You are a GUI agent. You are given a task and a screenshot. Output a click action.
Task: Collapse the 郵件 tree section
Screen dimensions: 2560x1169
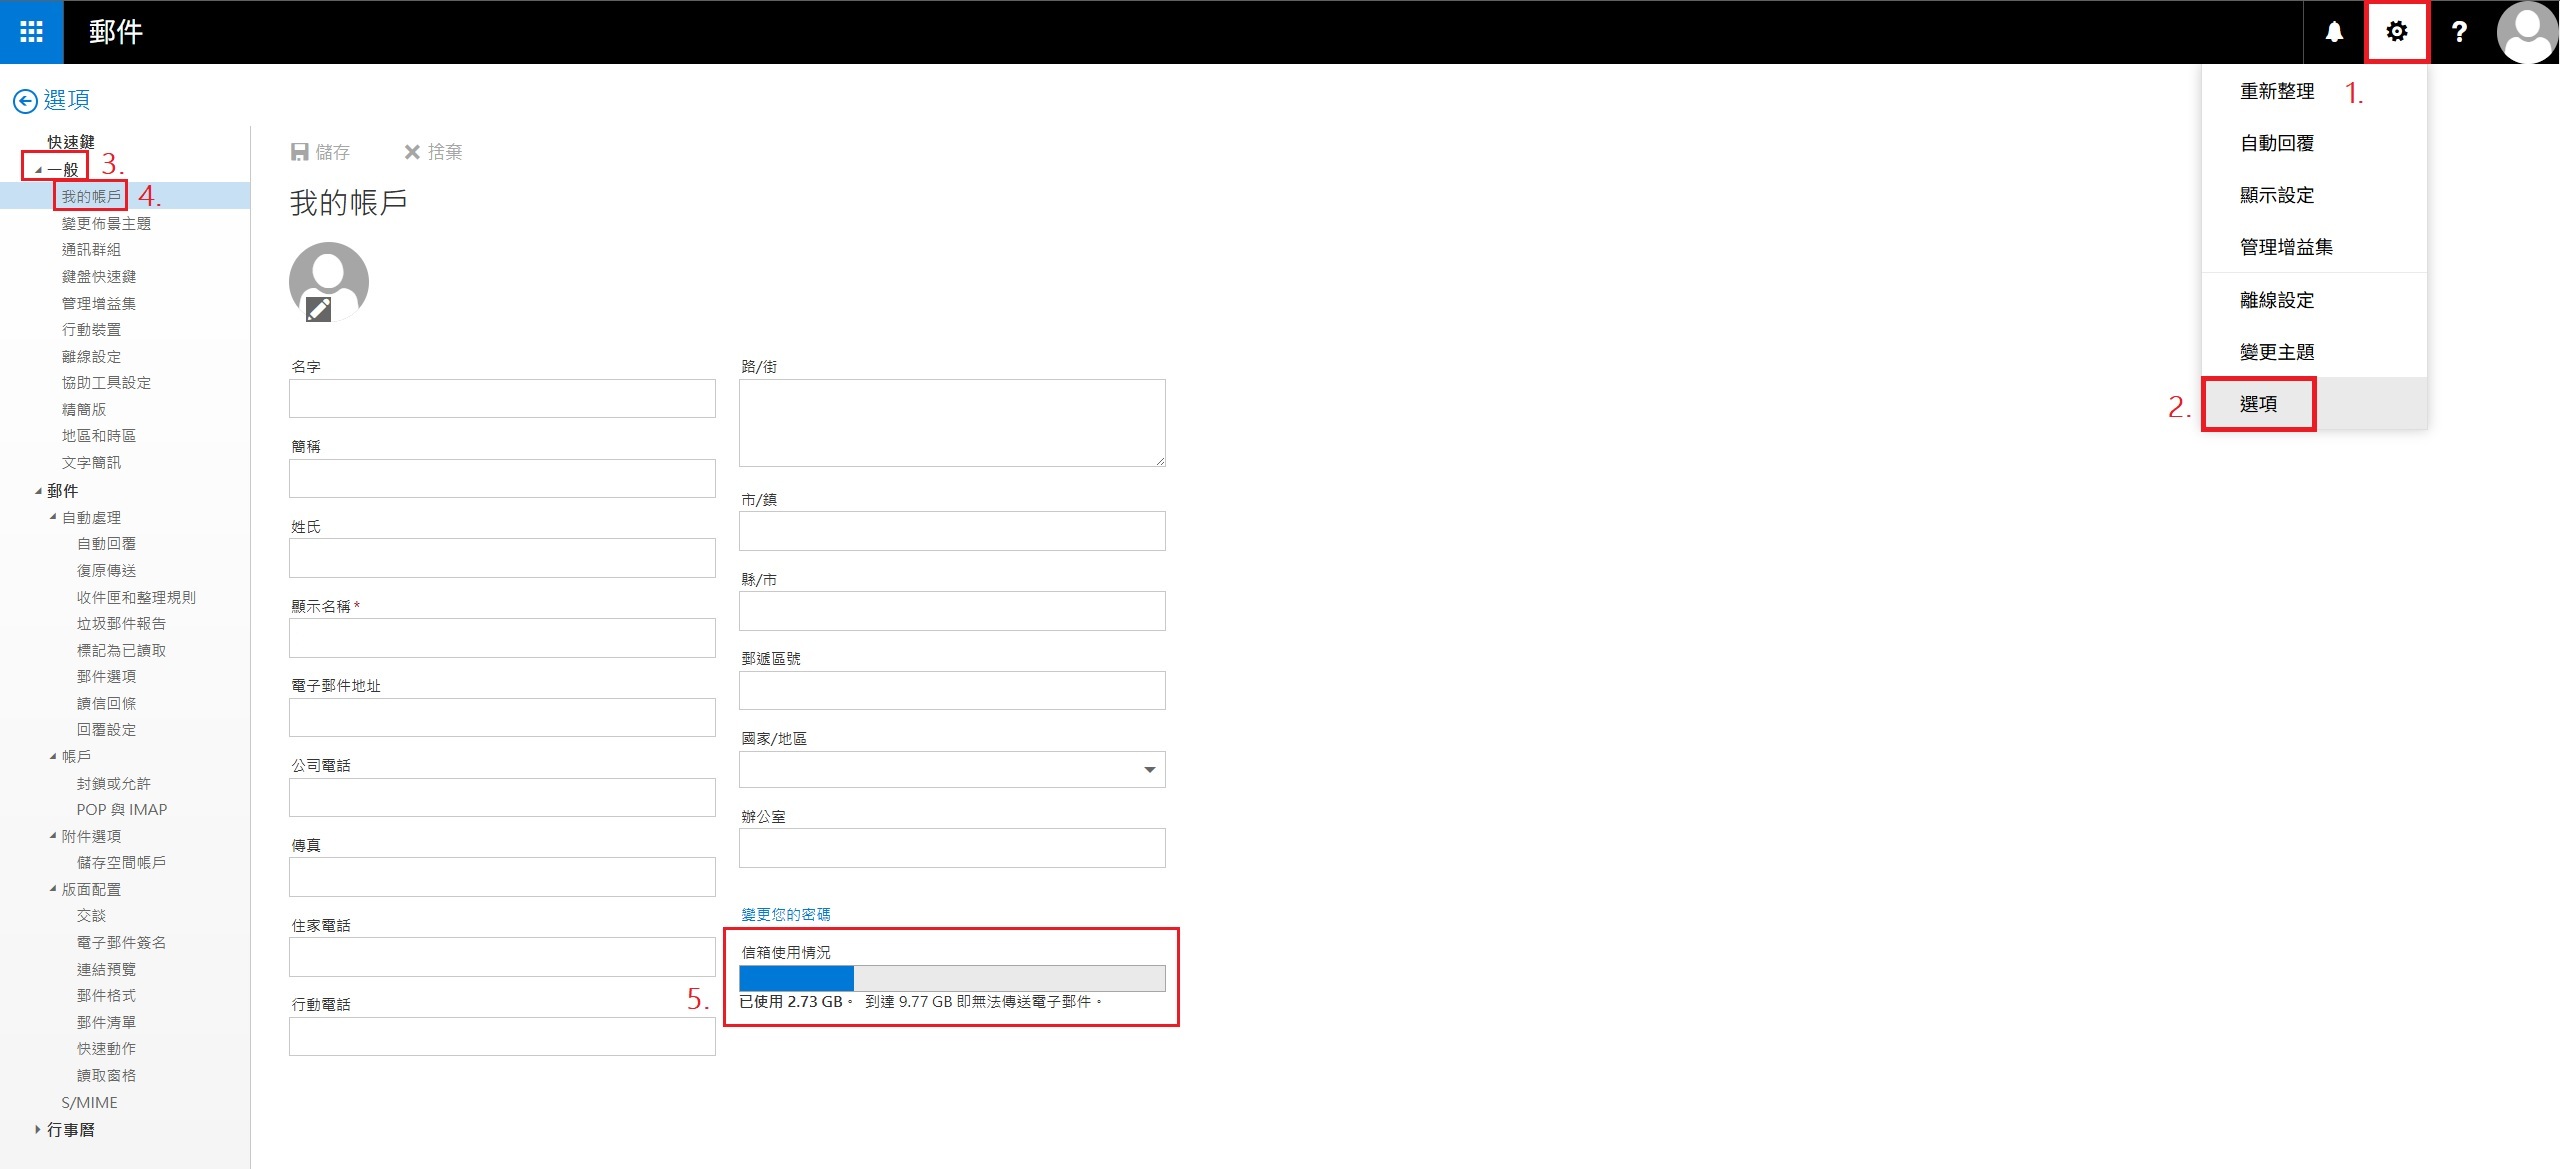coord(38,491)
